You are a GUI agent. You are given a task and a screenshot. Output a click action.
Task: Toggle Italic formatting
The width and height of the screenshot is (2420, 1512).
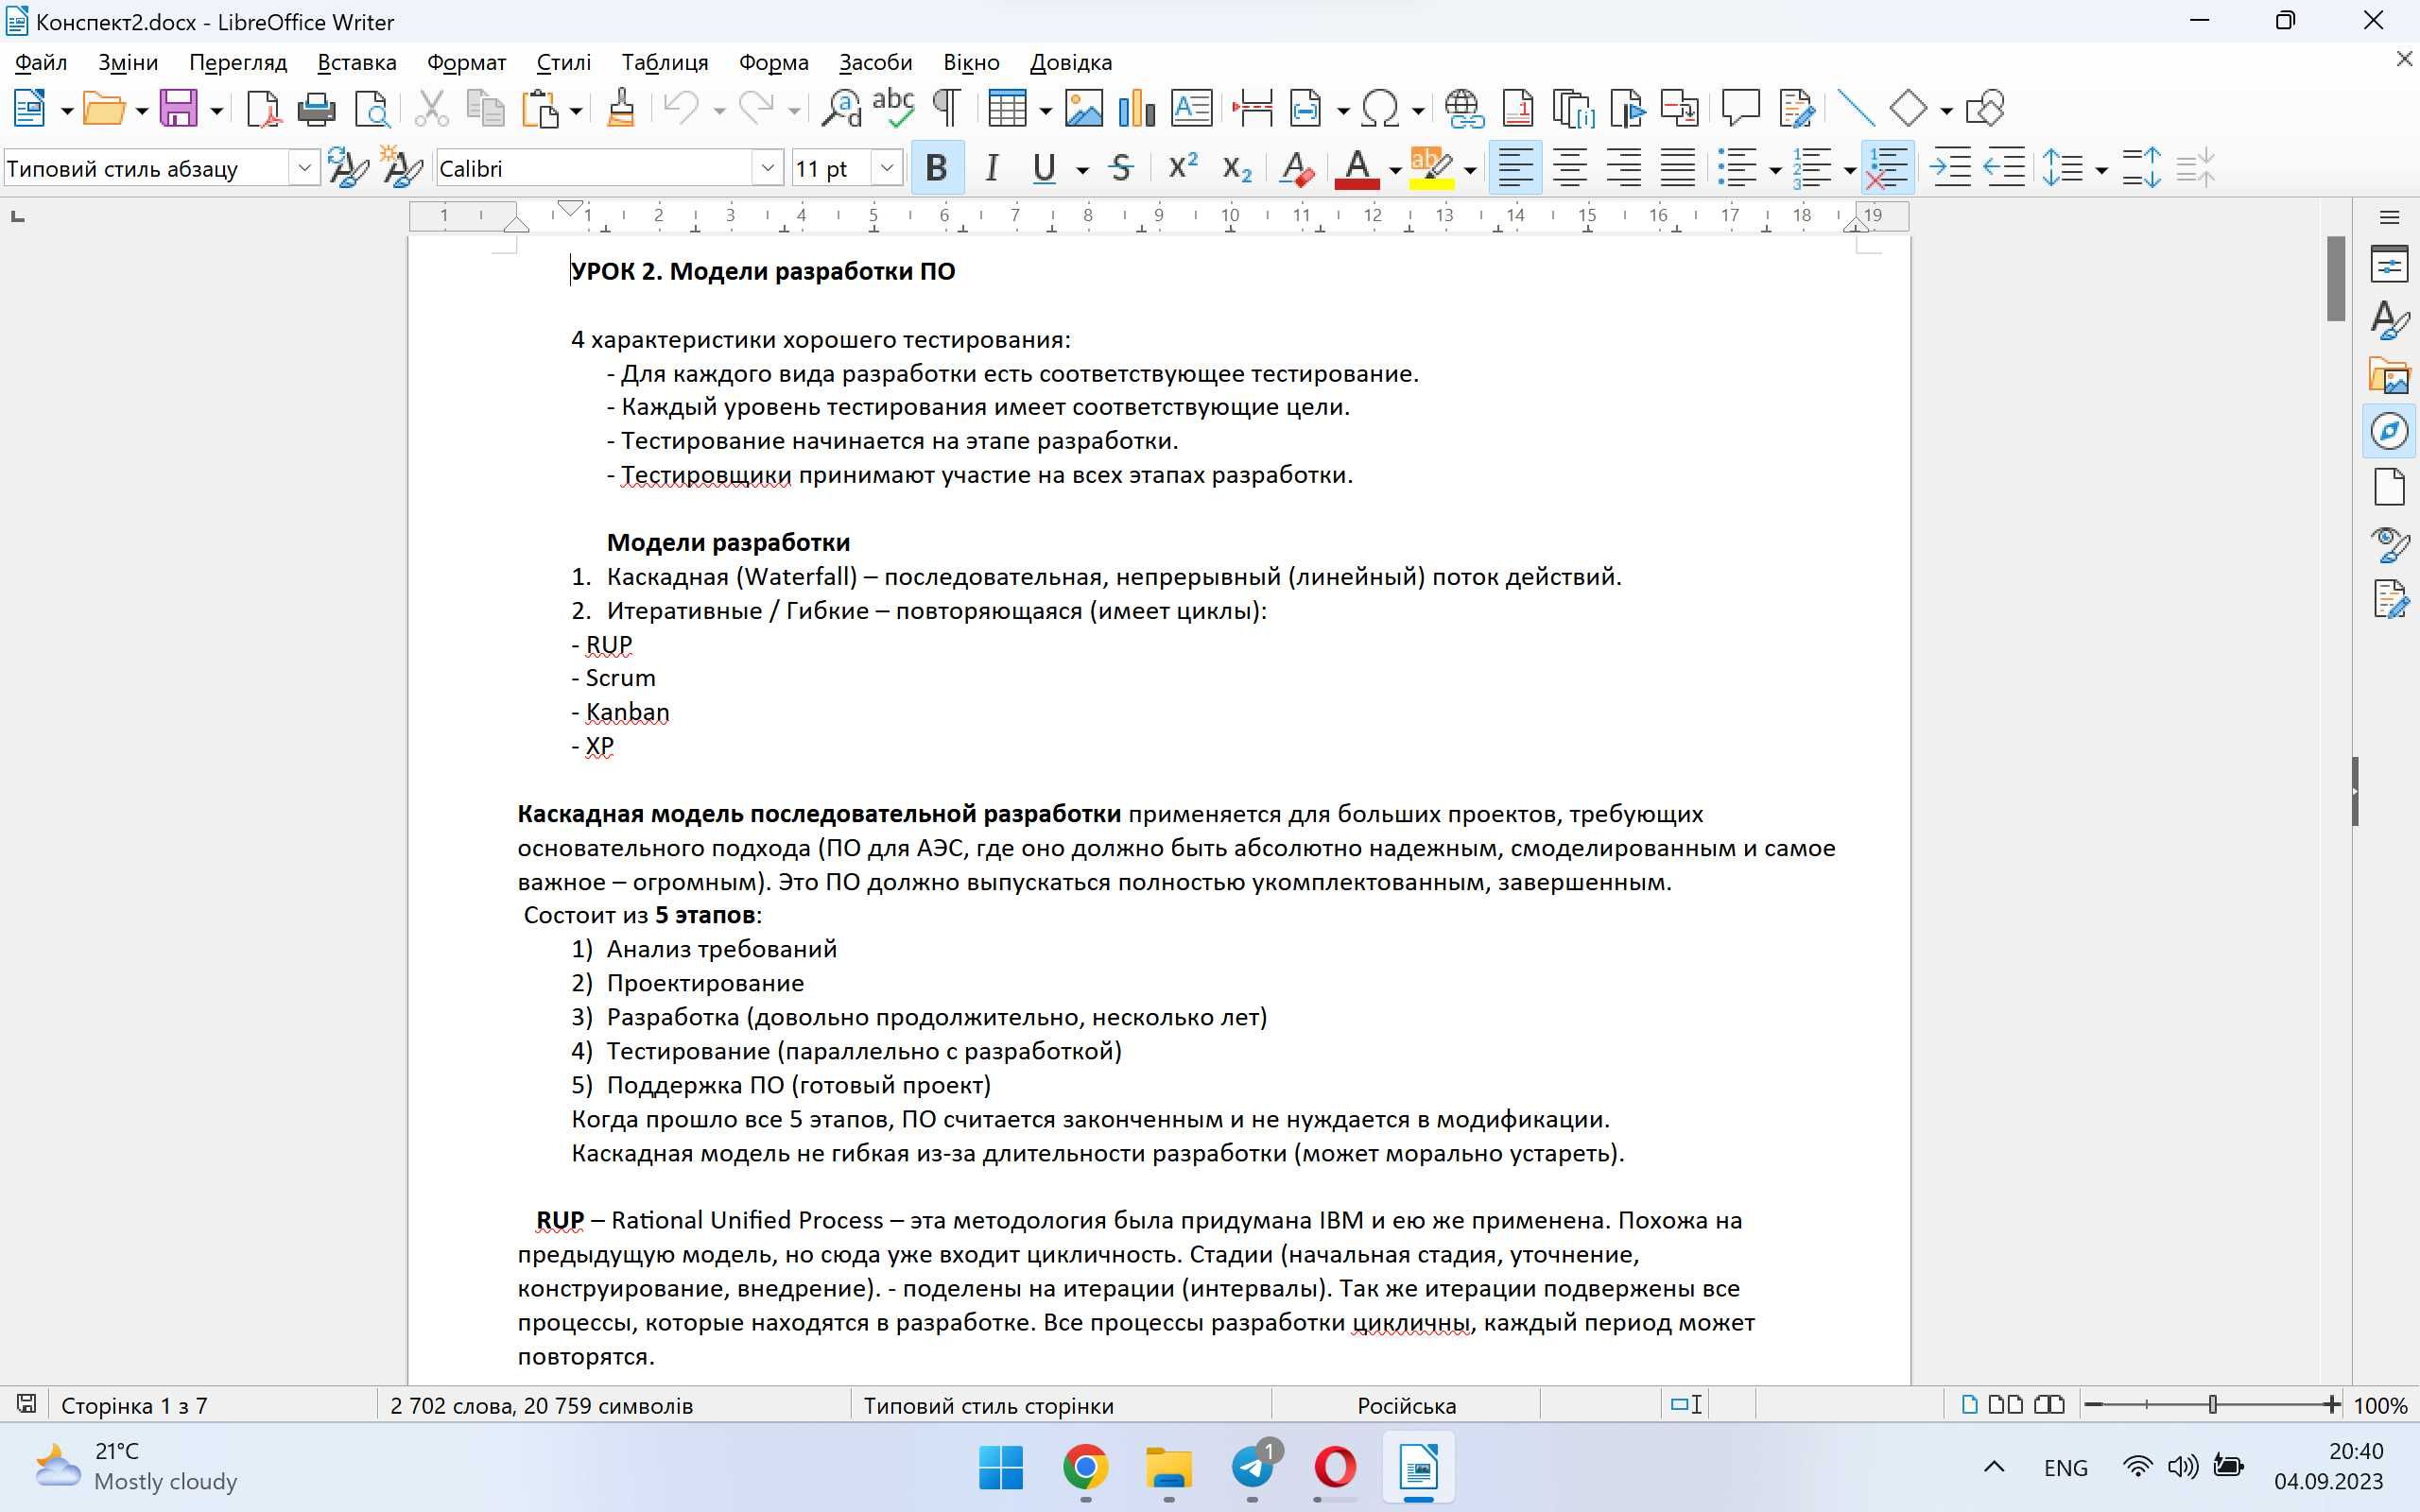tap(991, 168)
